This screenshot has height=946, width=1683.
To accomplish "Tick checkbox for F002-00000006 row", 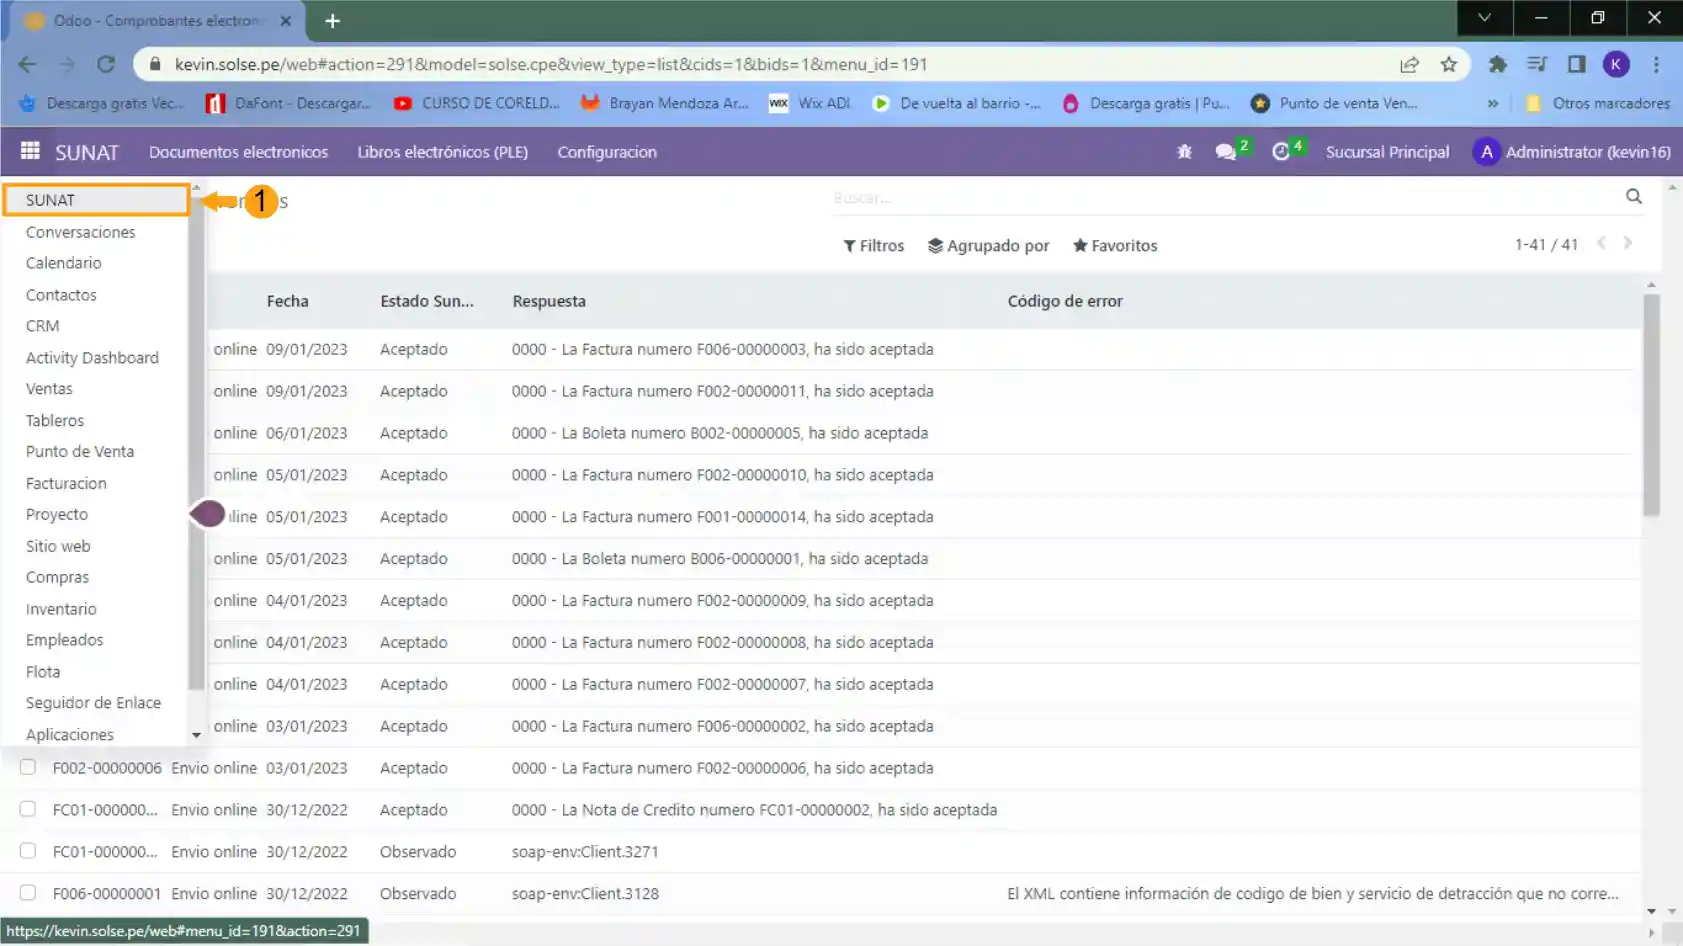I will point(28,767).
